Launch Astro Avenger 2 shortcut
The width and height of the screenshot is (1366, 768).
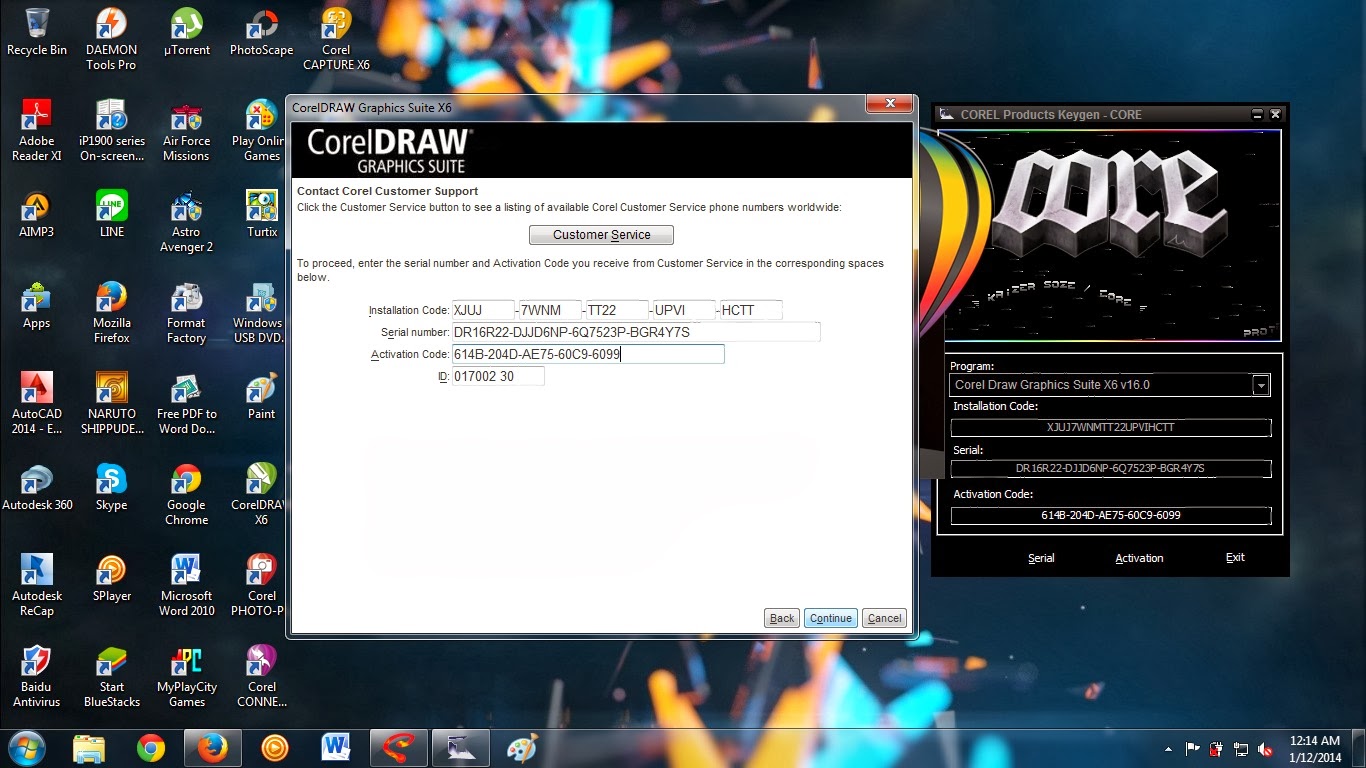186,221
